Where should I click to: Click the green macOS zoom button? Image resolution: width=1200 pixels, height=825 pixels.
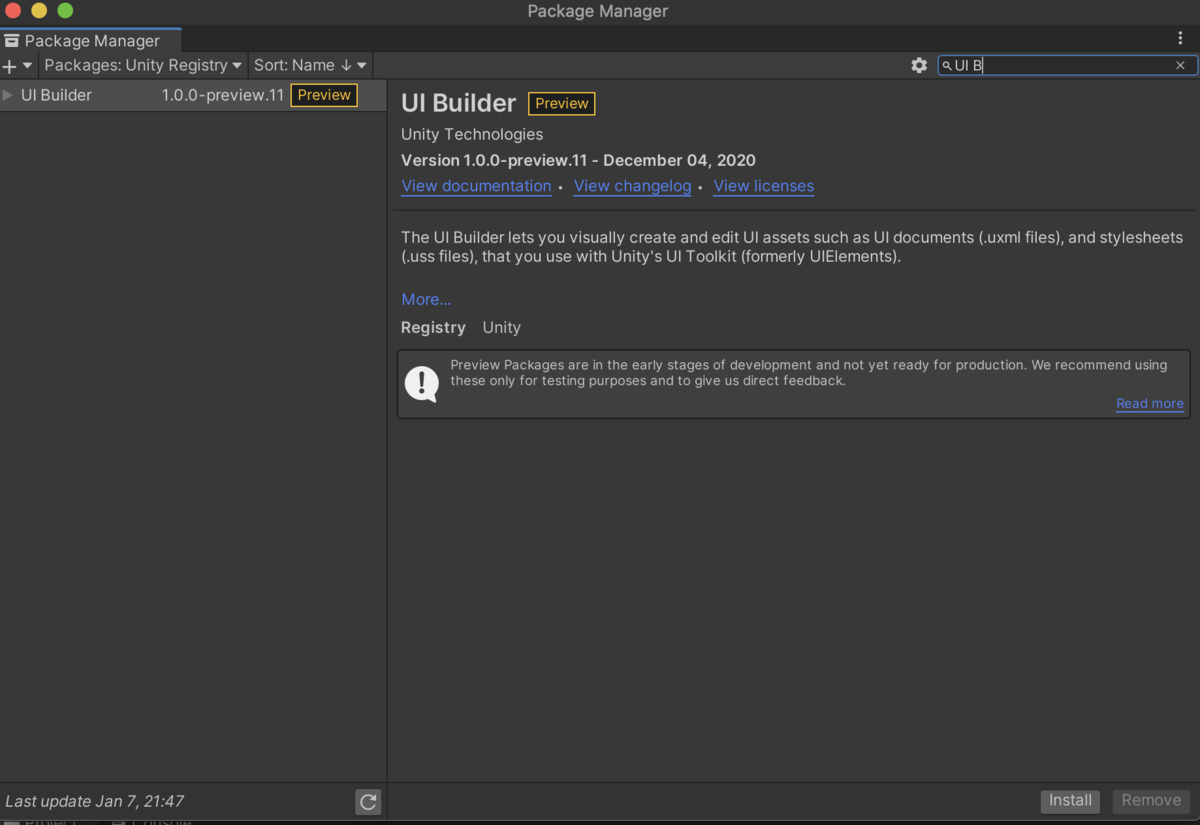point(65,11)
